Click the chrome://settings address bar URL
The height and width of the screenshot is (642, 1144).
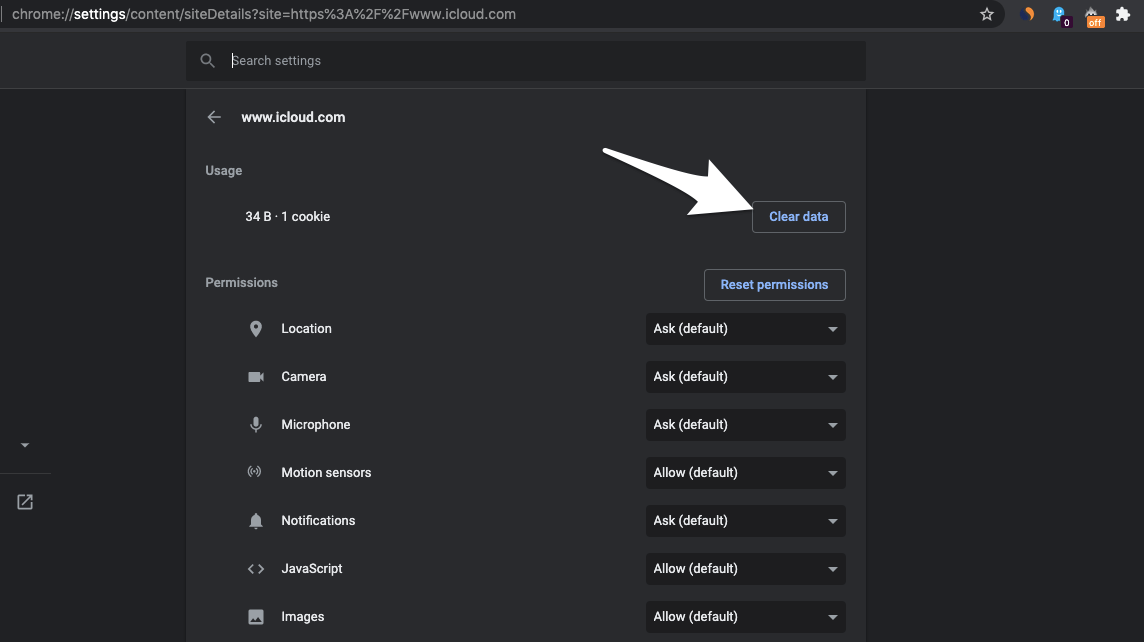tap(264, 15)
